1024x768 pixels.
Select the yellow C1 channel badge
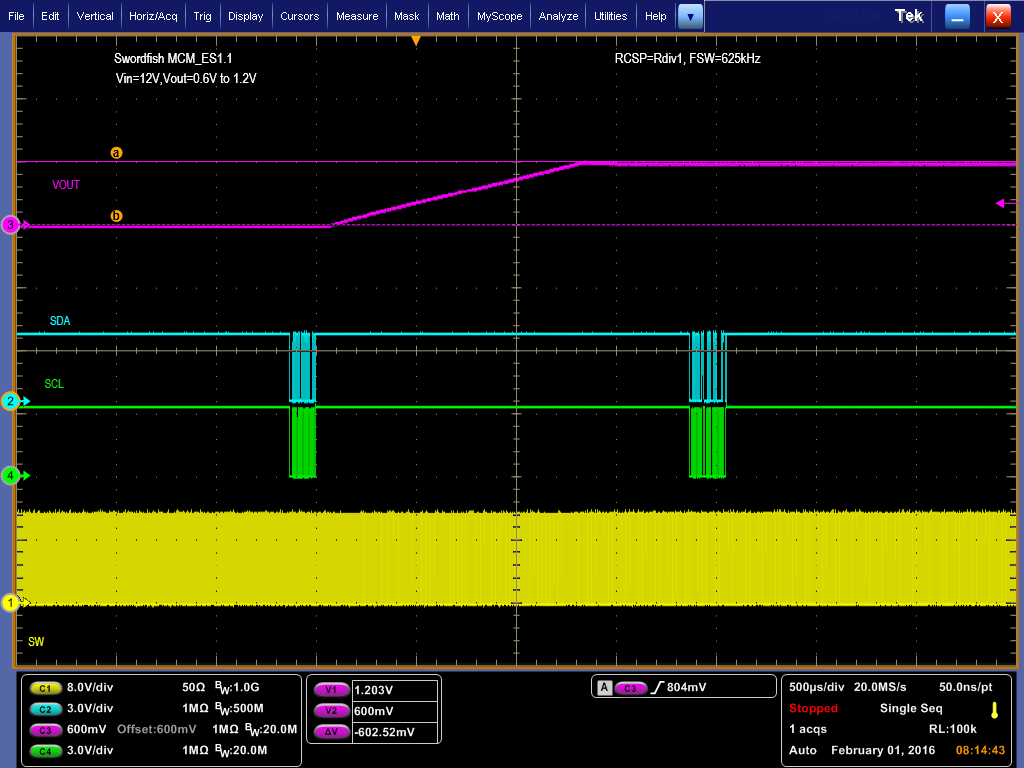pos(45,688)
